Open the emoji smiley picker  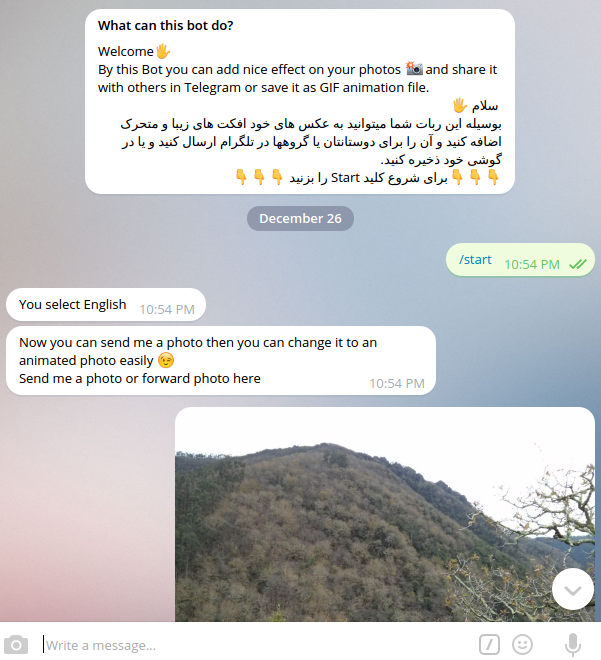[522, 644]
